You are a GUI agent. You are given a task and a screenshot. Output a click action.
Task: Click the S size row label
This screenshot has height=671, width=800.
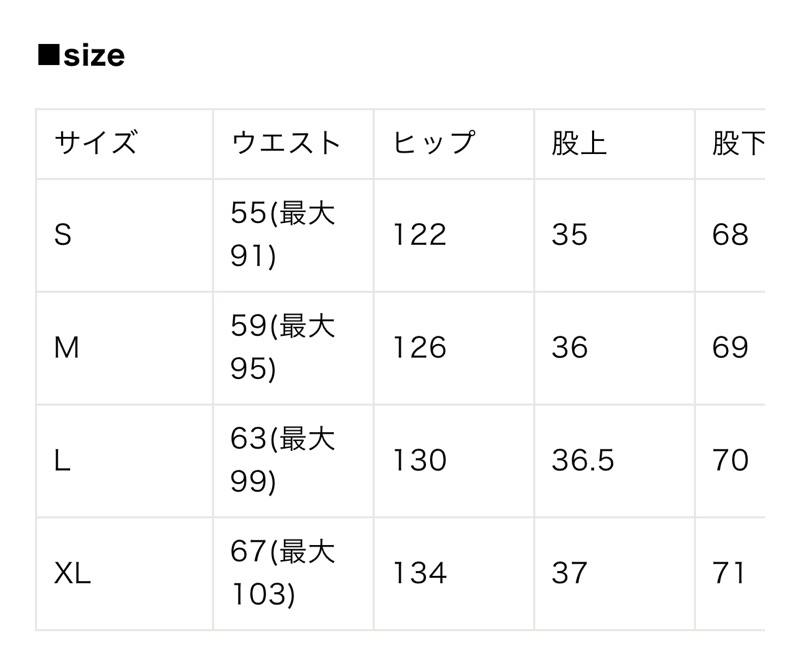click(x=63, y=235)
